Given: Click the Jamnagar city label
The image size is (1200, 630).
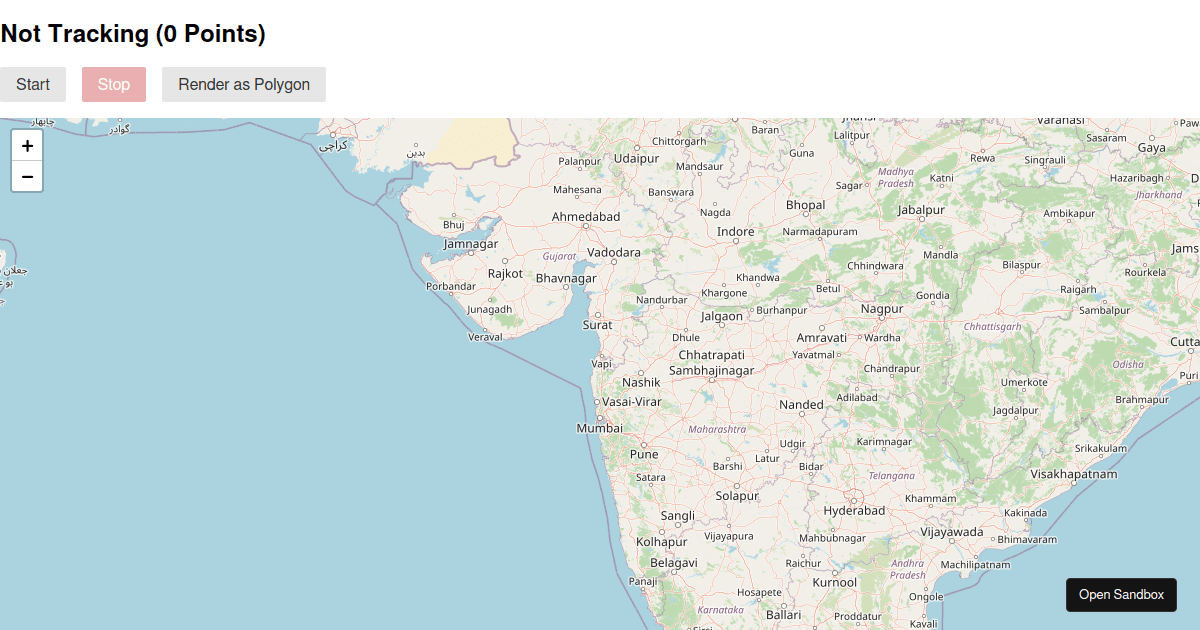Looking at the screenshot, I should coord(471,244).
